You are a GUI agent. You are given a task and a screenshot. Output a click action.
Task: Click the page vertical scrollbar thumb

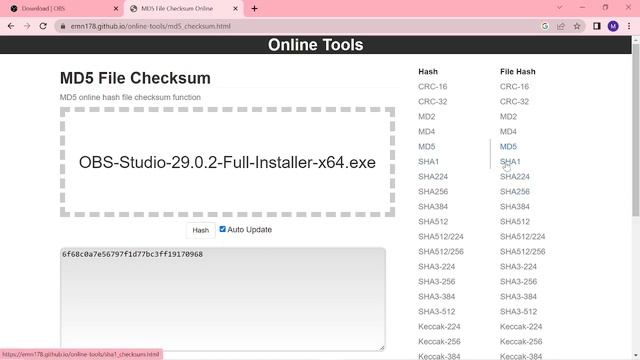pos(636,129)
